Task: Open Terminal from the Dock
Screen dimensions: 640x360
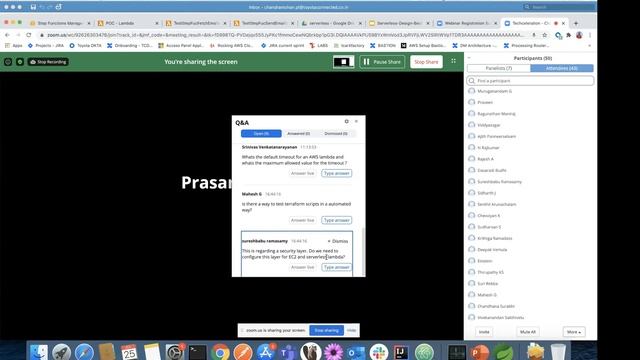Action: click(198, 352)
